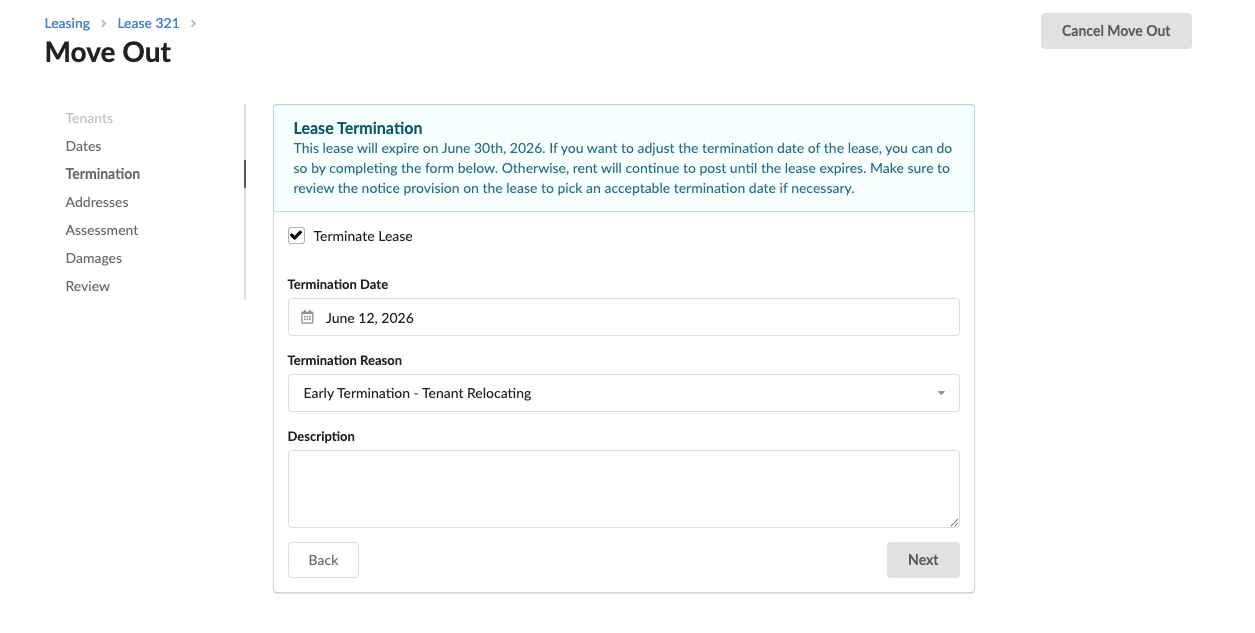Click the Cancel Move Out button
Screen dimensions: 1255x633
(x=1116, y=31)
